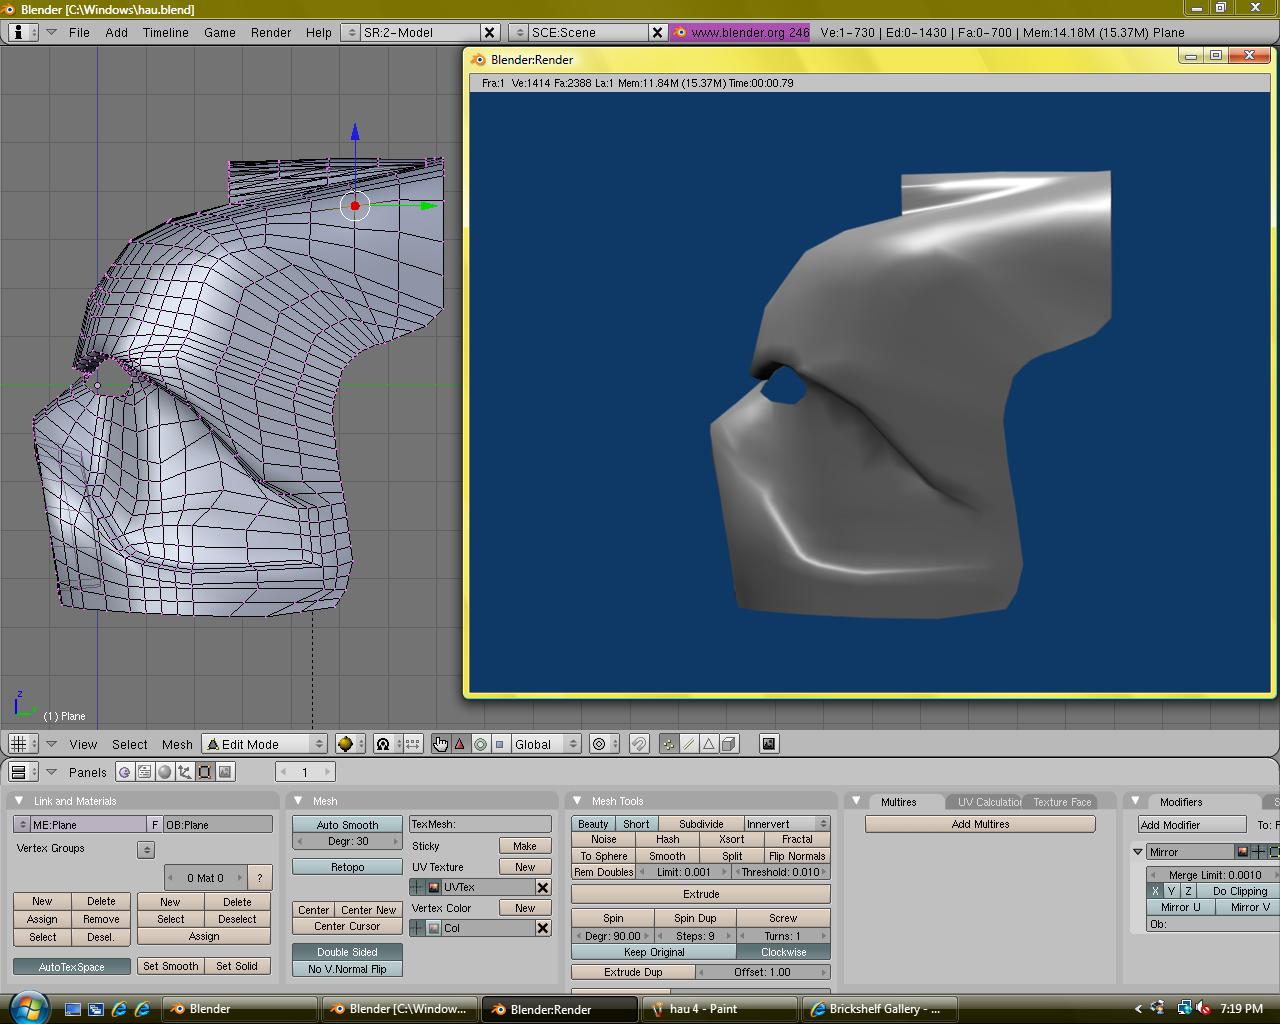Image resolution: width=1280 pixels, height=1024 pixels.
Task: Click the translate manipulator triangle icon
Action: click(460, 744)
